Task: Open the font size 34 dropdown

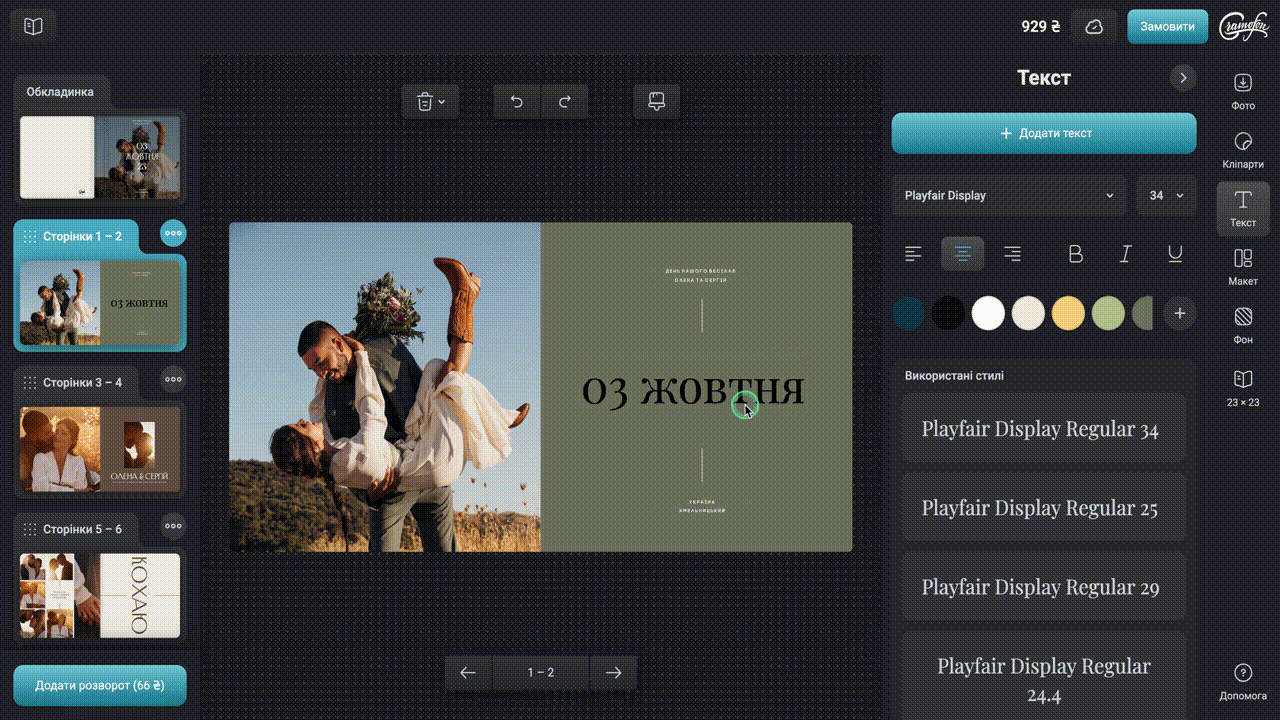Action: 1166,196
